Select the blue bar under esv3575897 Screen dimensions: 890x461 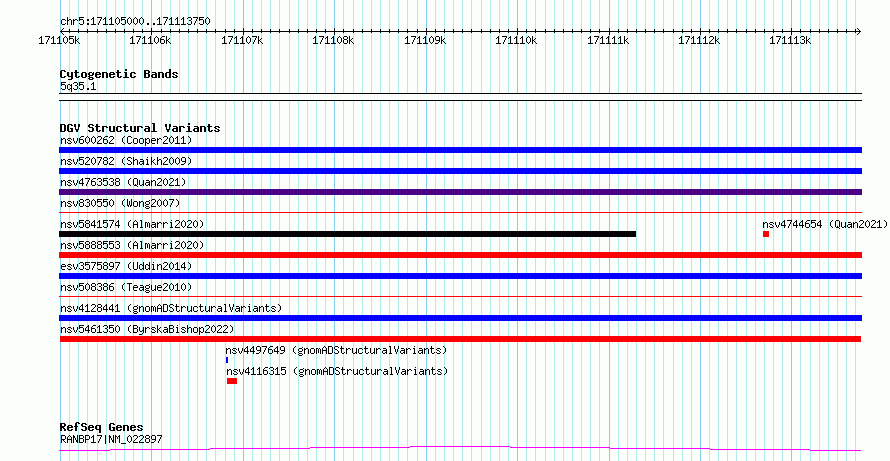[460, 276]
